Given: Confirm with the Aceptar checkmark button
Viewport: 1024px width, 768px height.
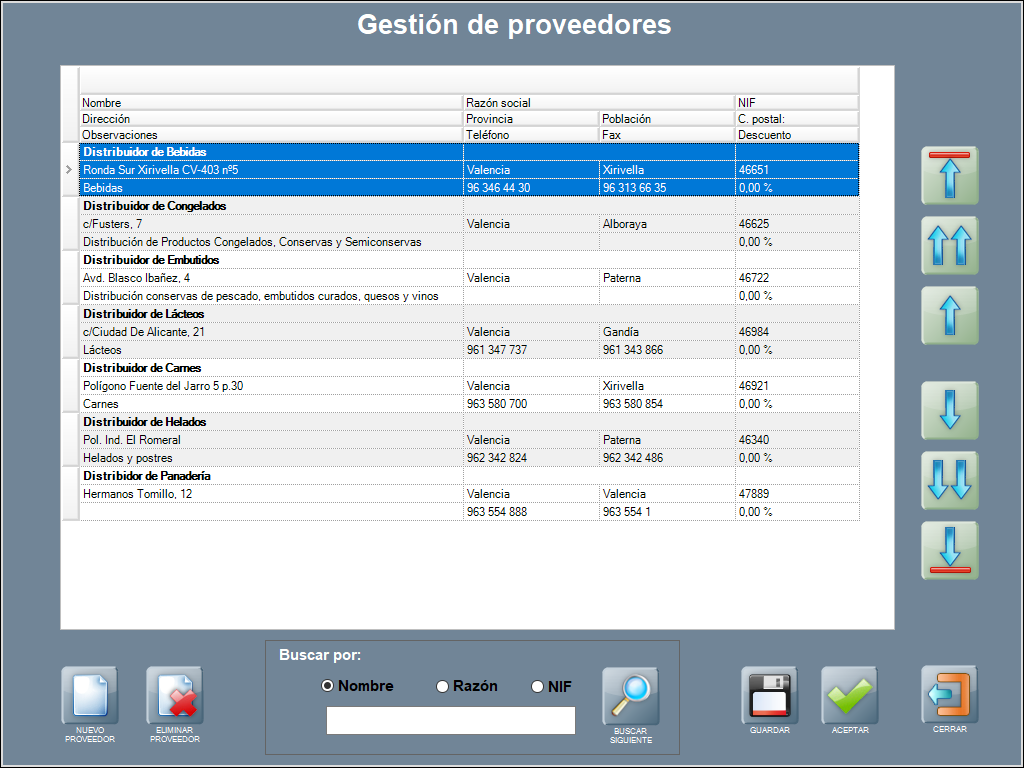Looking at the screenshot, I should [849, 695].
